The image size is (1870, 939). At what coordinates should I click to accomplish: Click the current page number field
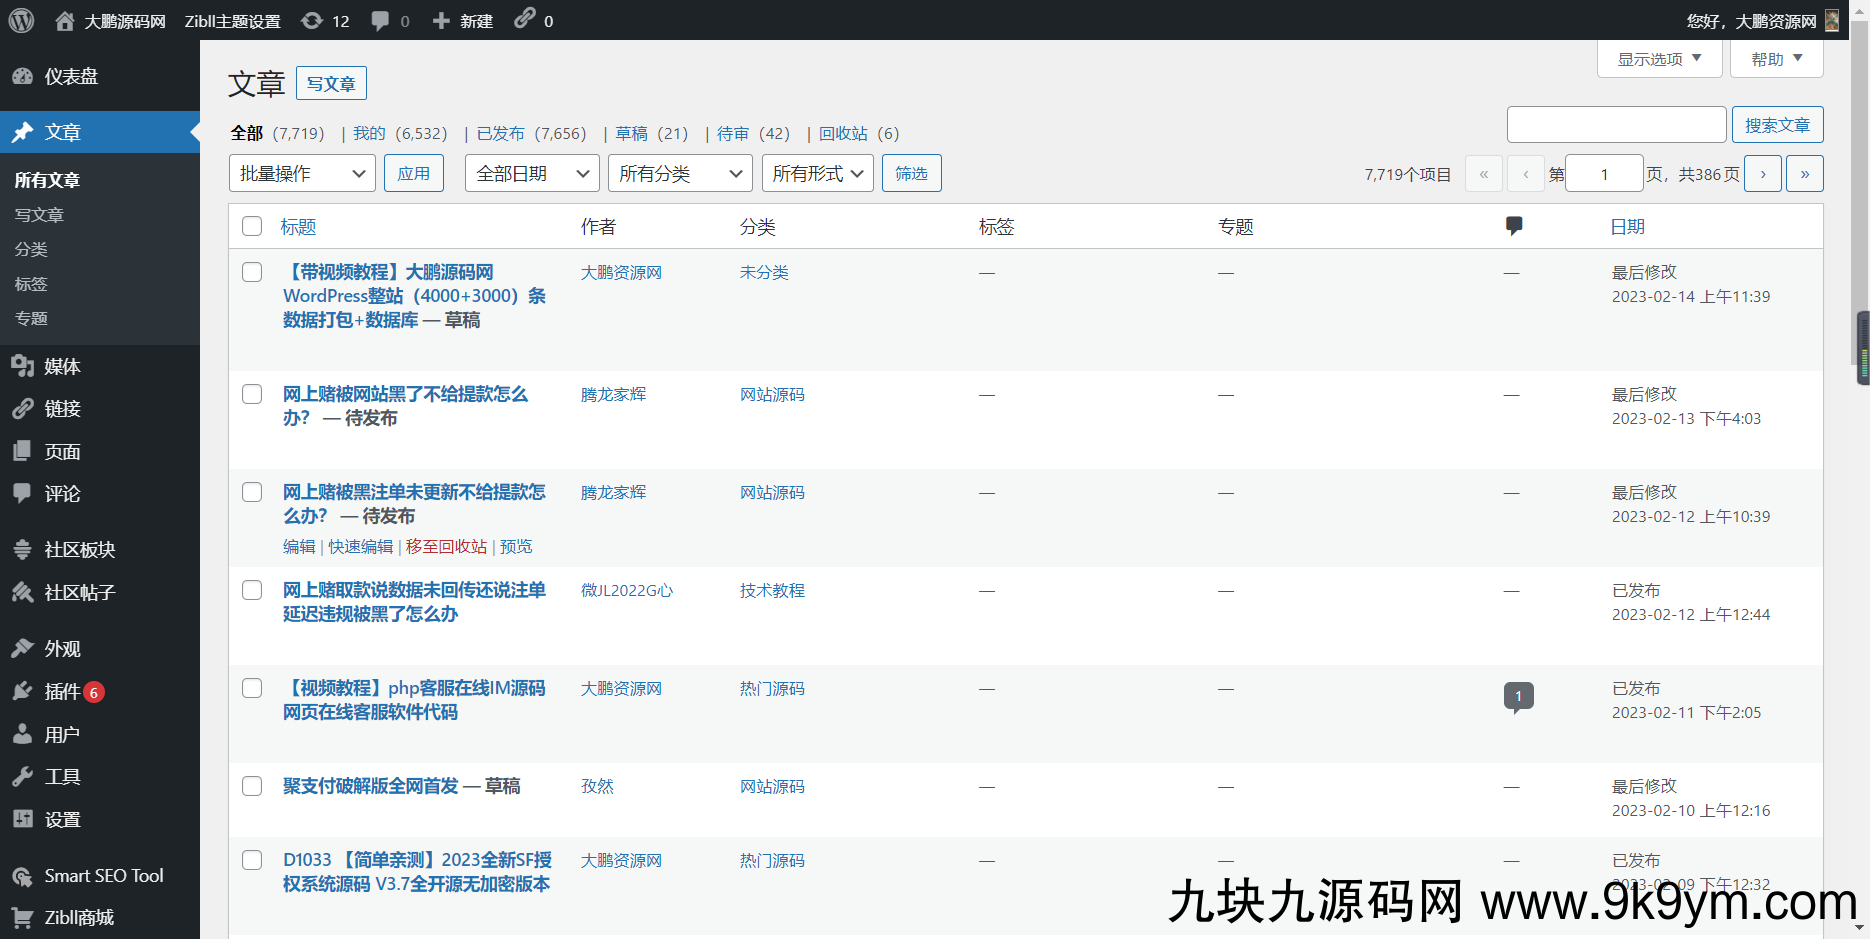click(x=1604, y=174)
